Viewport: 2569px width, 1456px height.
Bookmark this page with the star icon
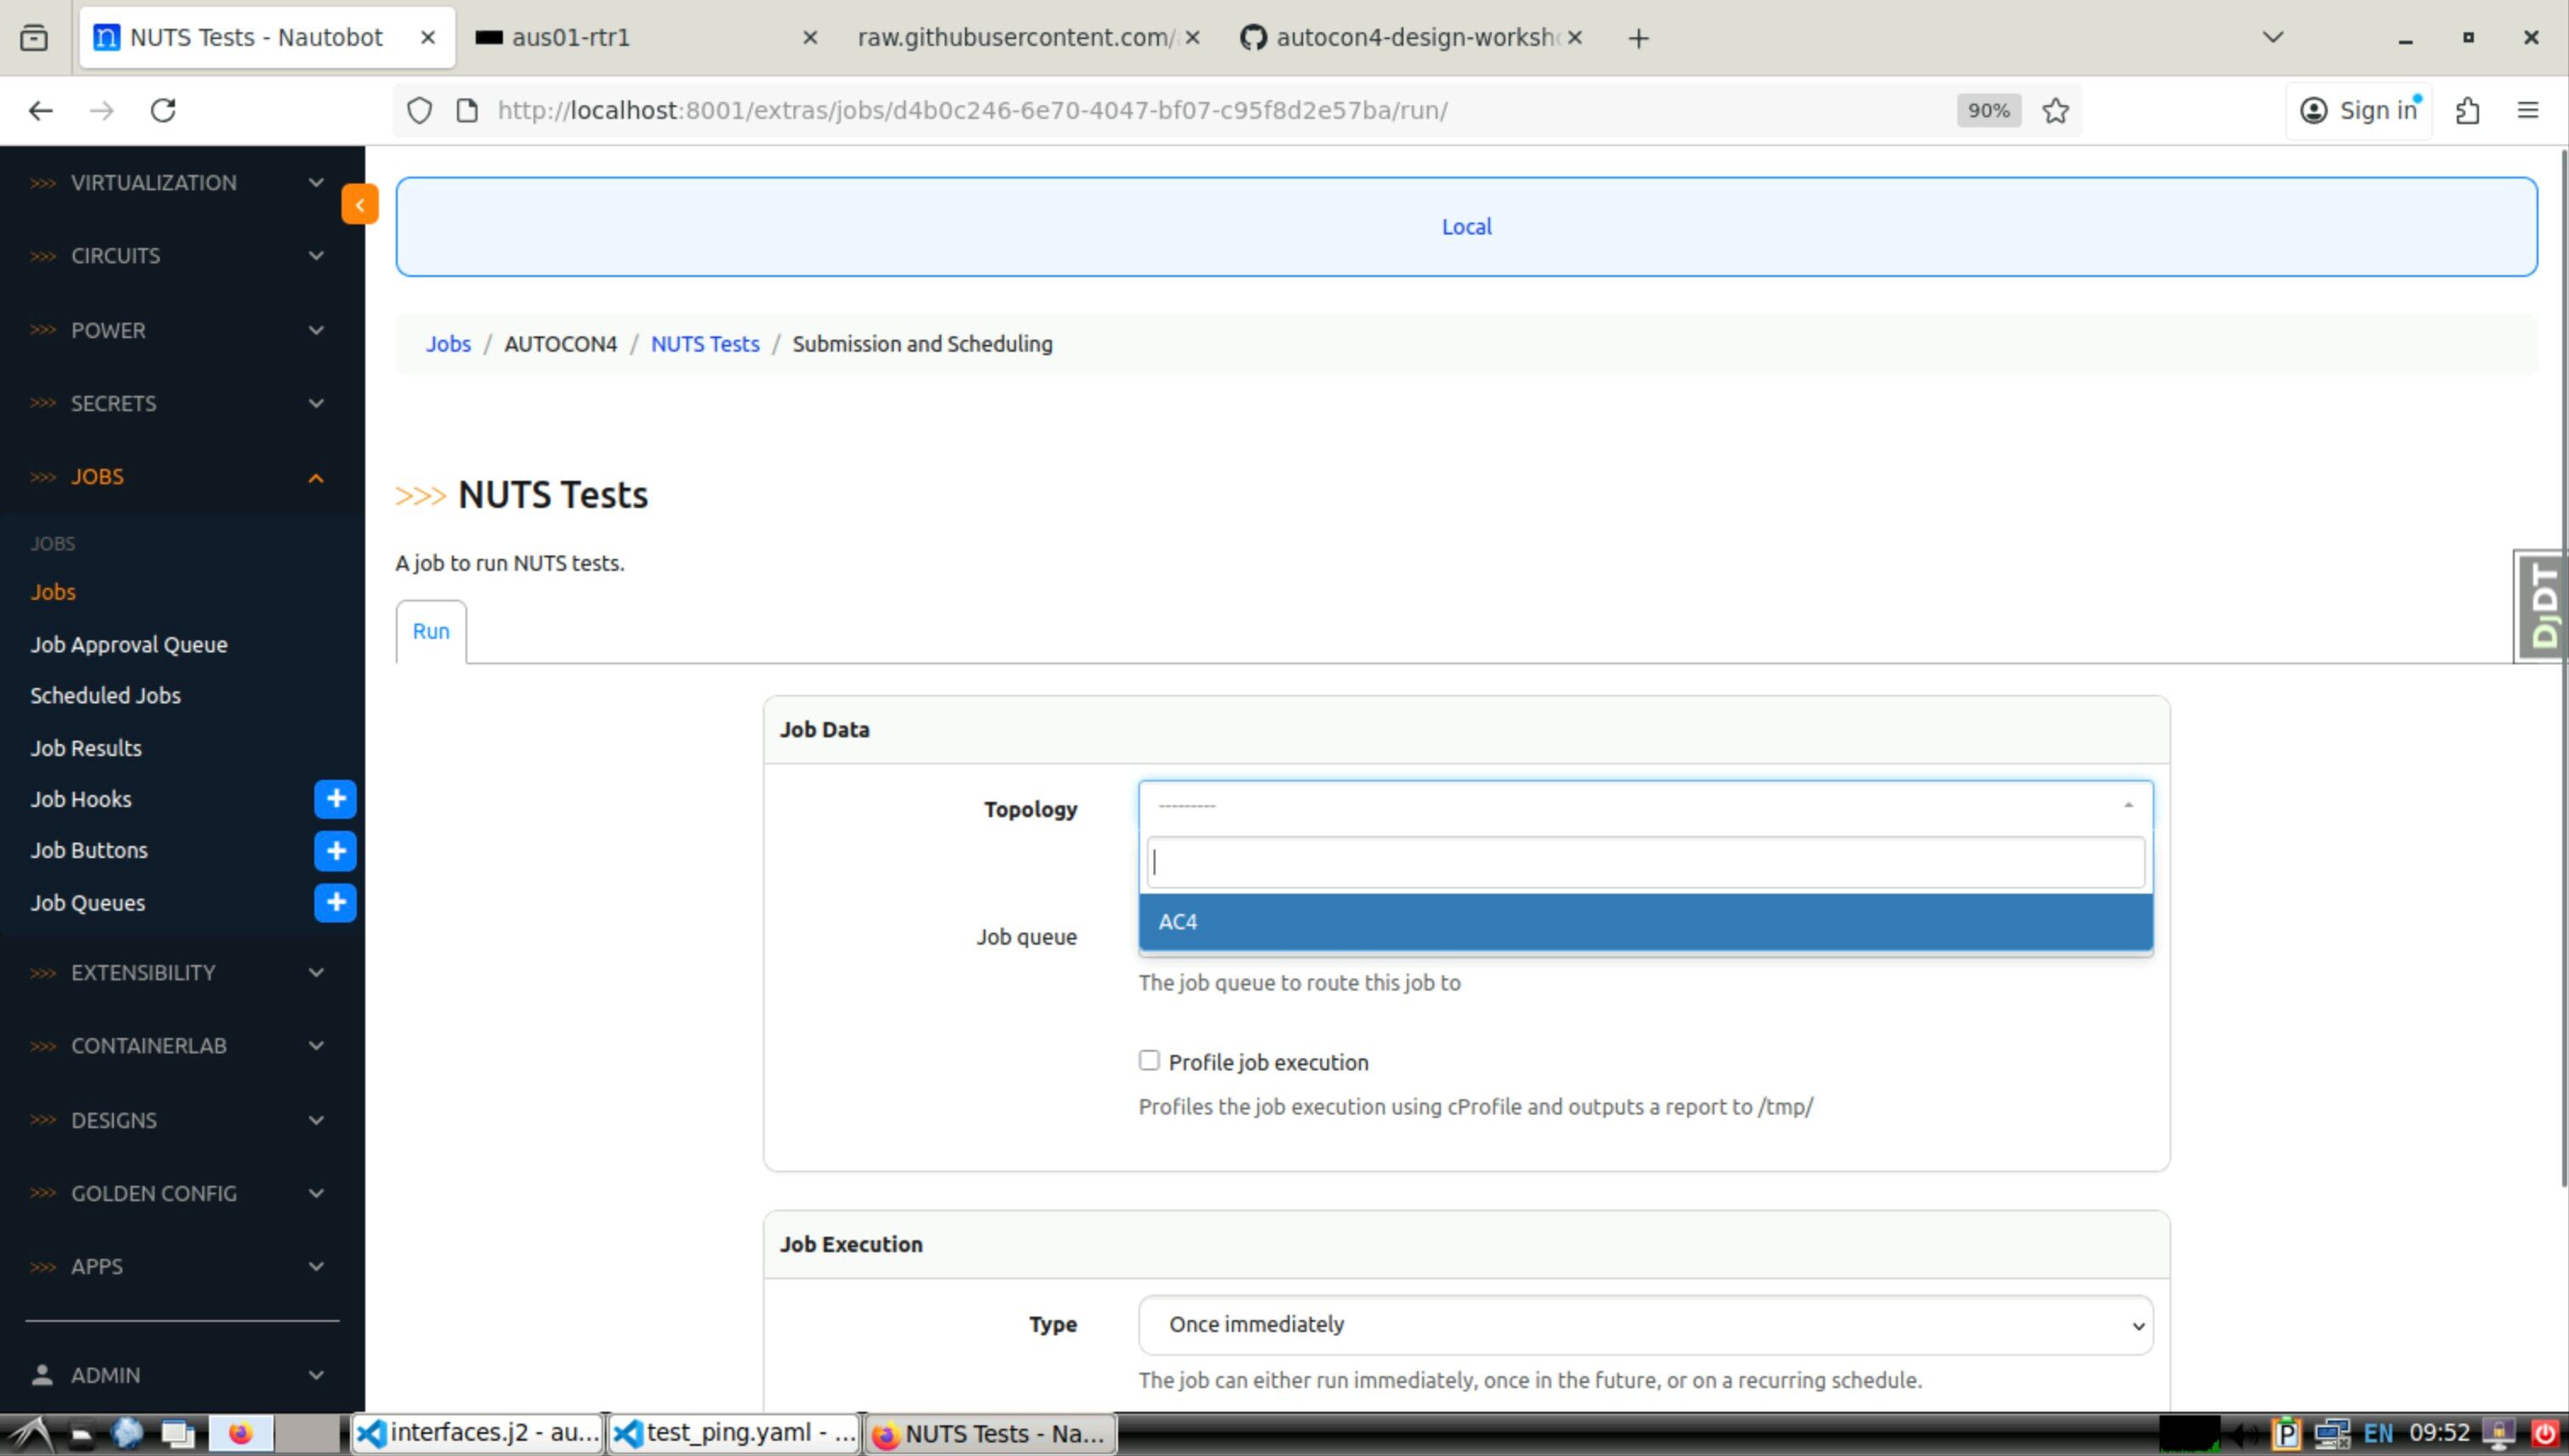2055,110
